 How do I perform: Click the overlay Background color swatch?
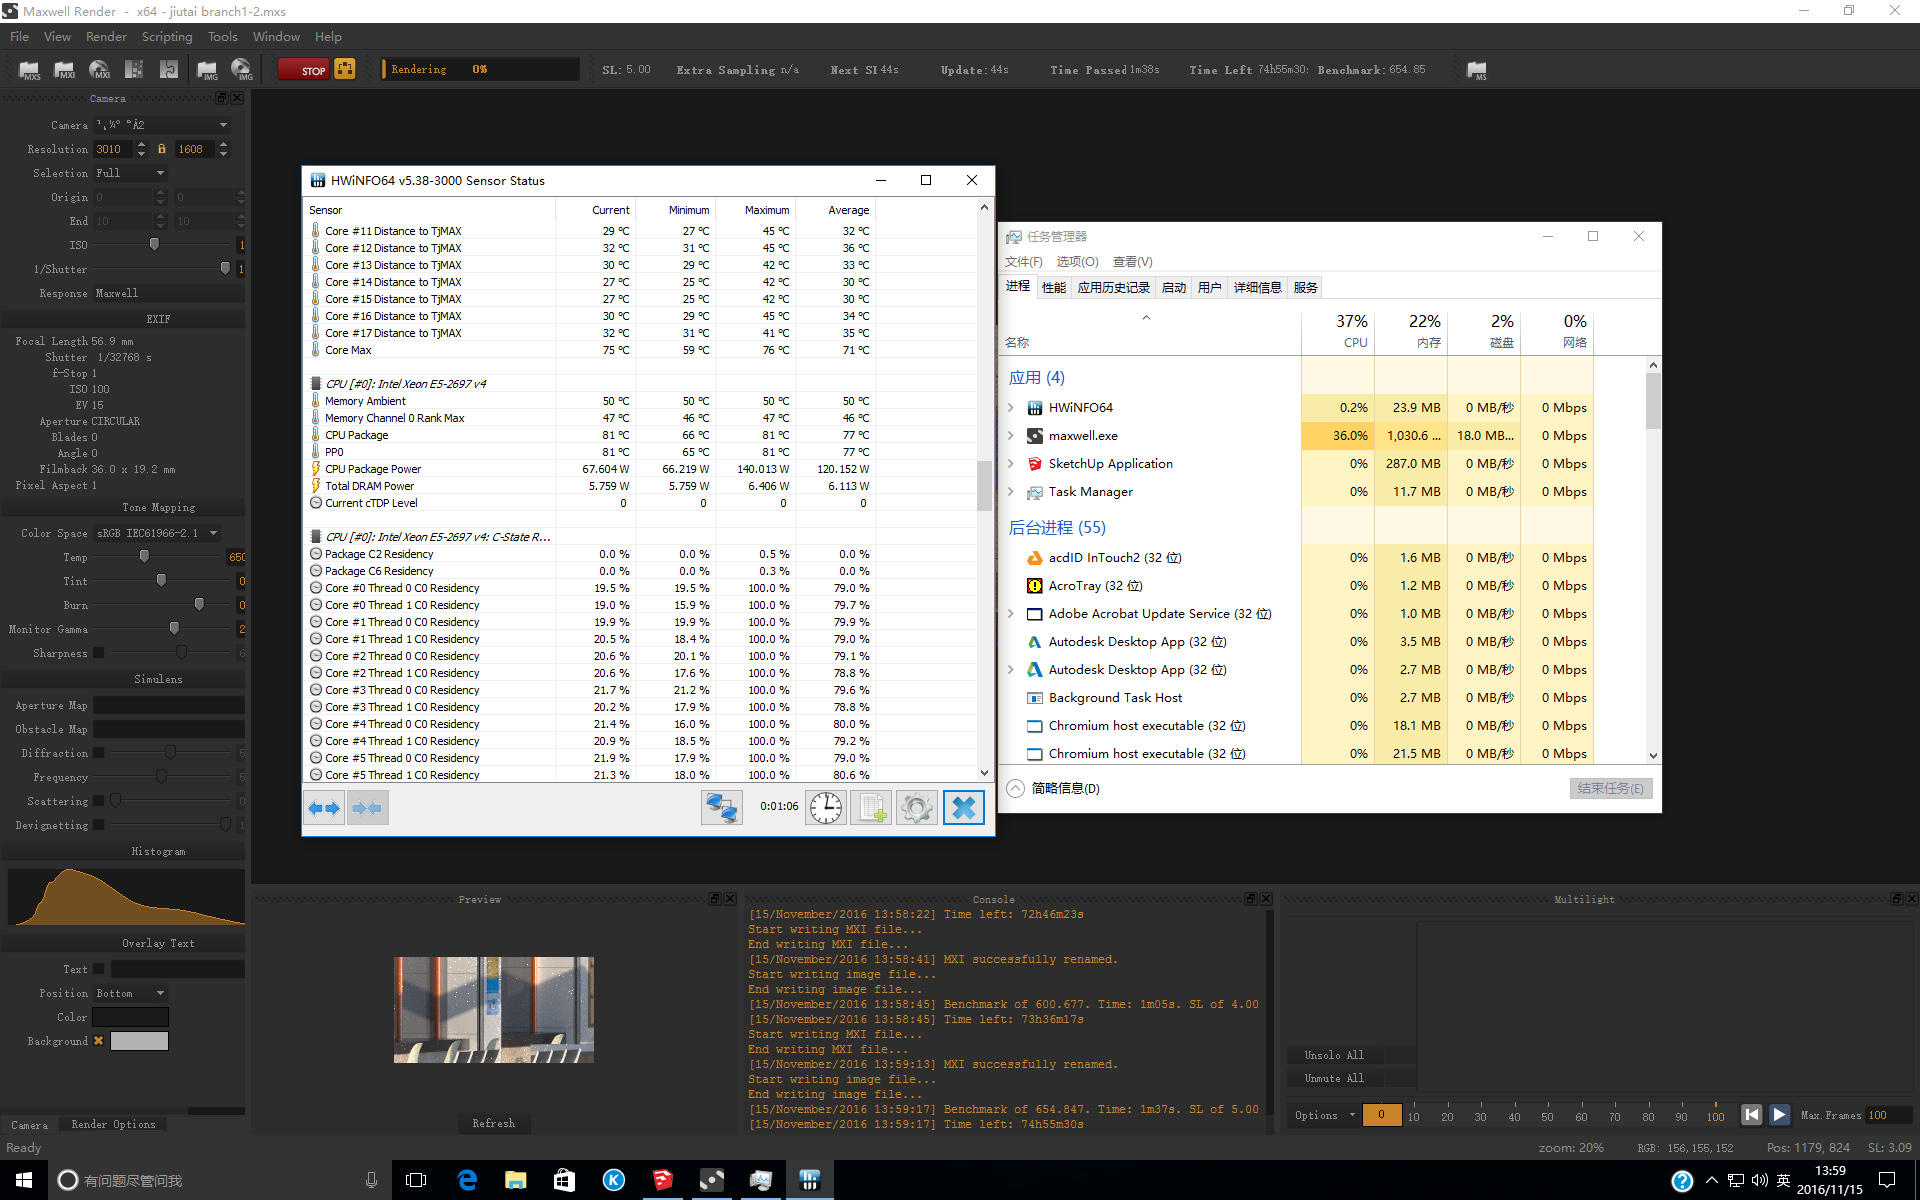point(139,1041)
